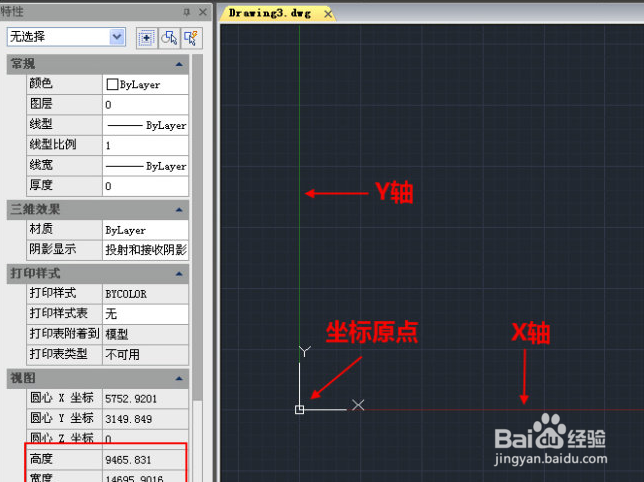Collapse the 视图 section
The height and width of the screenshot is (482, 644).
179,378
